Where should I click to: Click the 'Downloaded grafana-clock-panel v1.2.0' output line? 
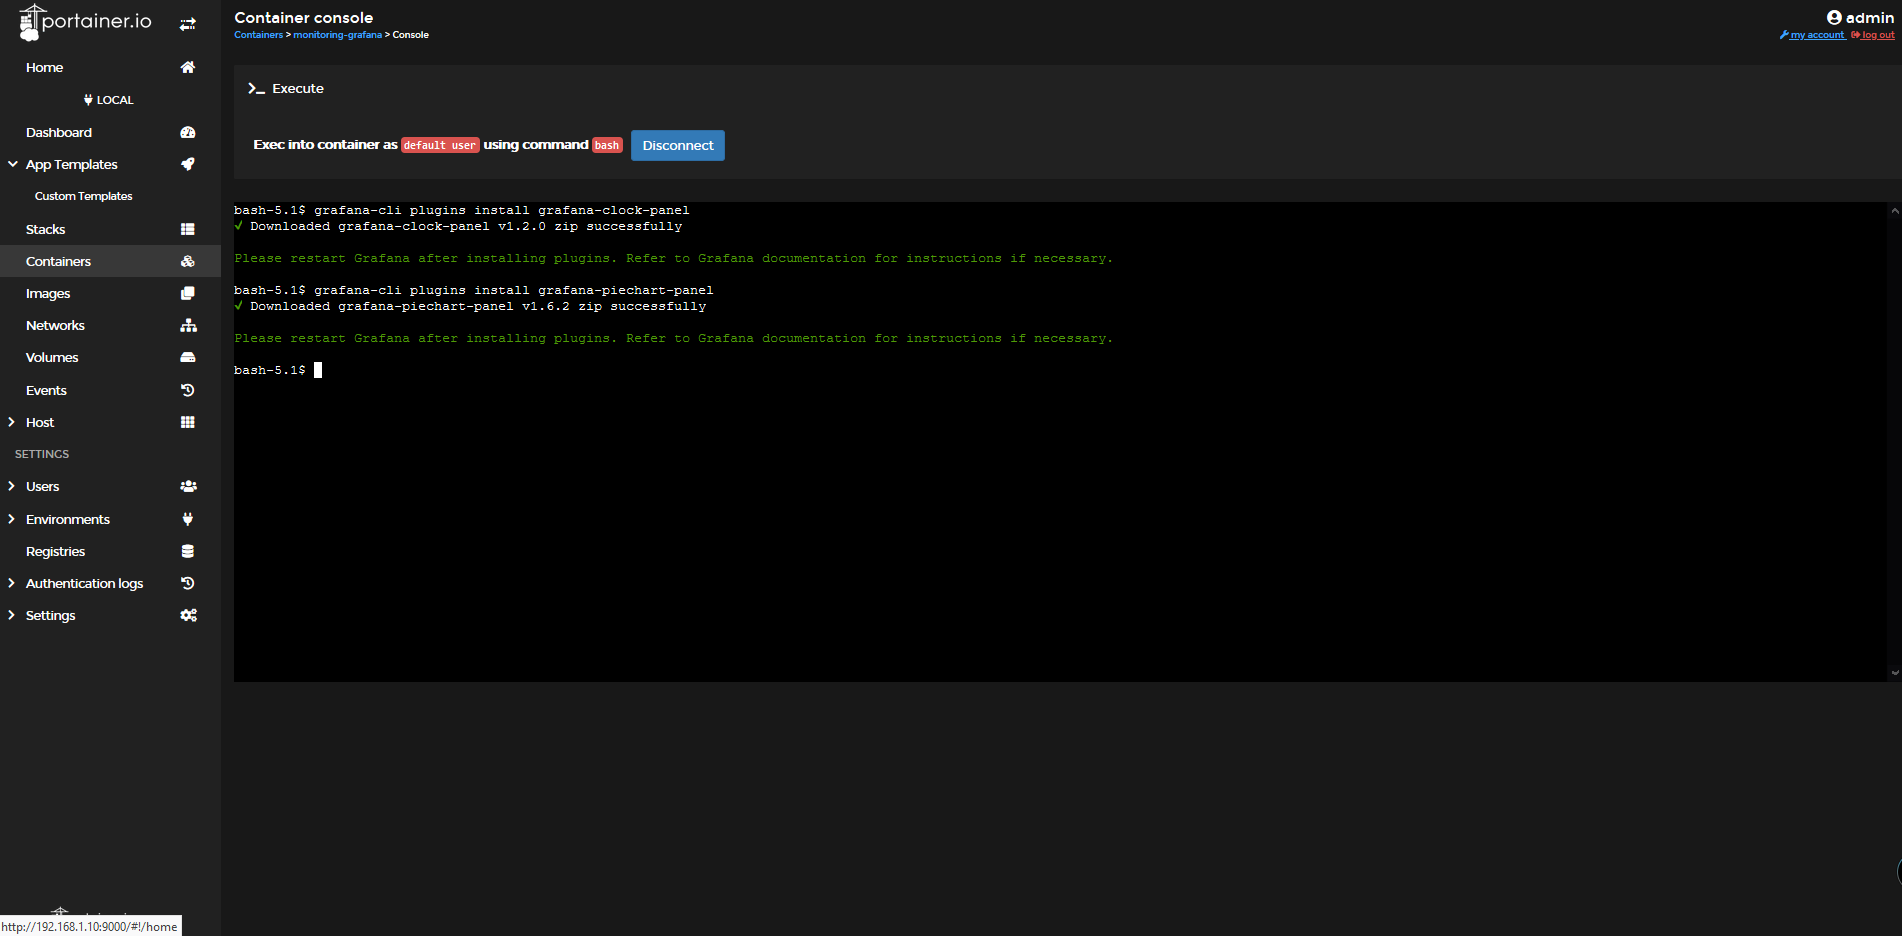click(x=458, y=226)
